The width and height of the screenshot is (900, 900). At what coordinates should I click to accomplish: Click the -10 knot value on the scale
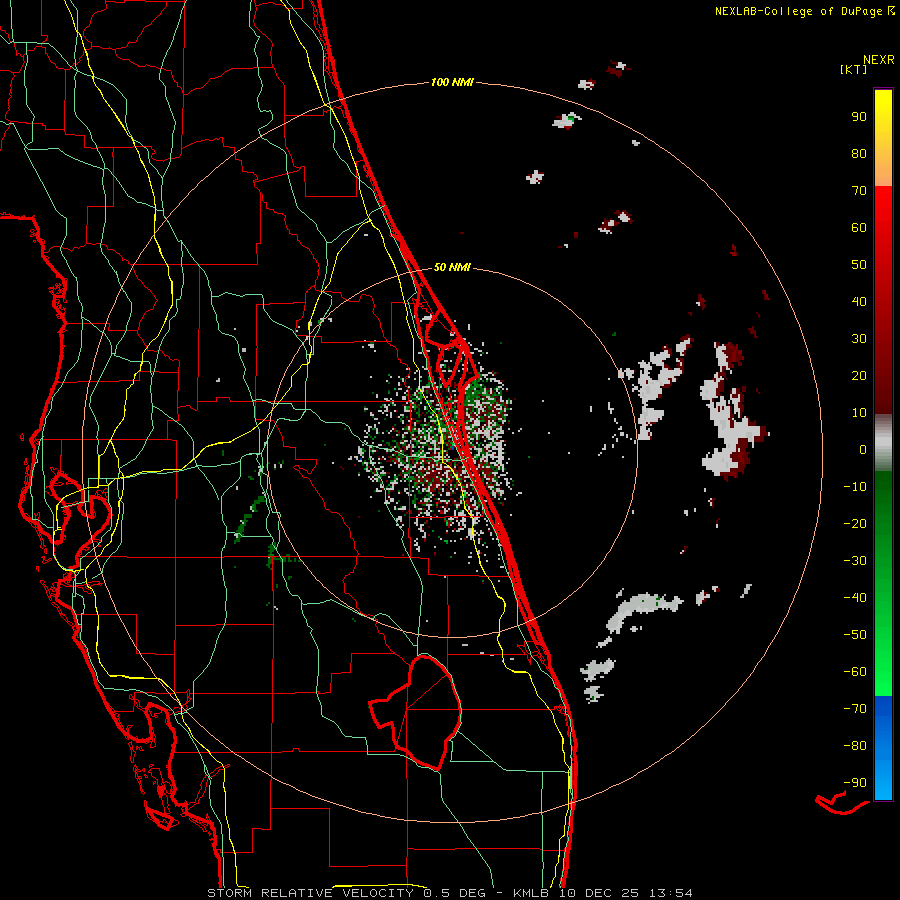pyautogui.click(x=855, y=487)
